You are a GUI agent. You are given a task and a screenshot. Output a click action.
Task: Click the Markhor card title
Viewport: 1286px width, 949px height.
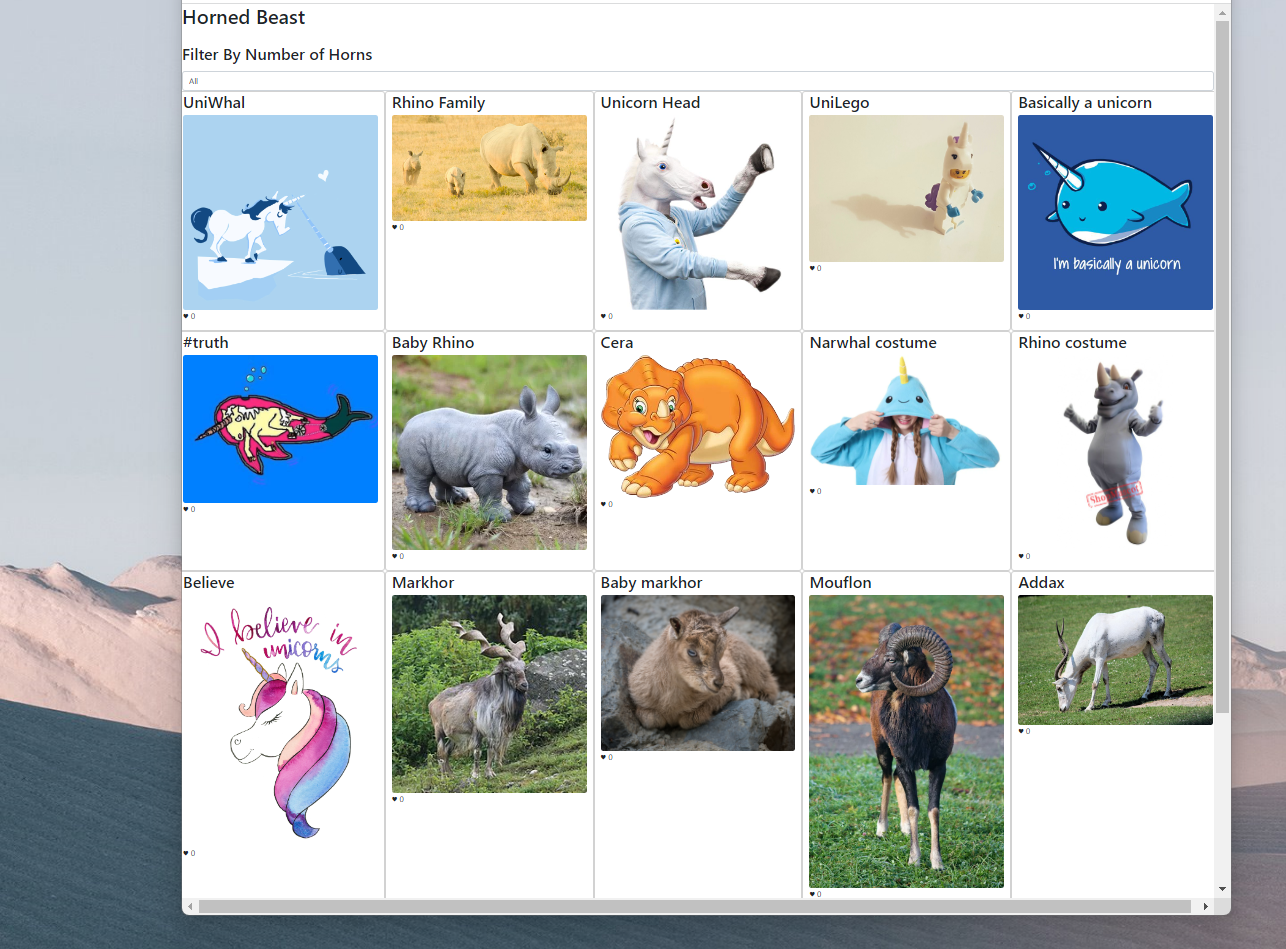coord(423,583)
